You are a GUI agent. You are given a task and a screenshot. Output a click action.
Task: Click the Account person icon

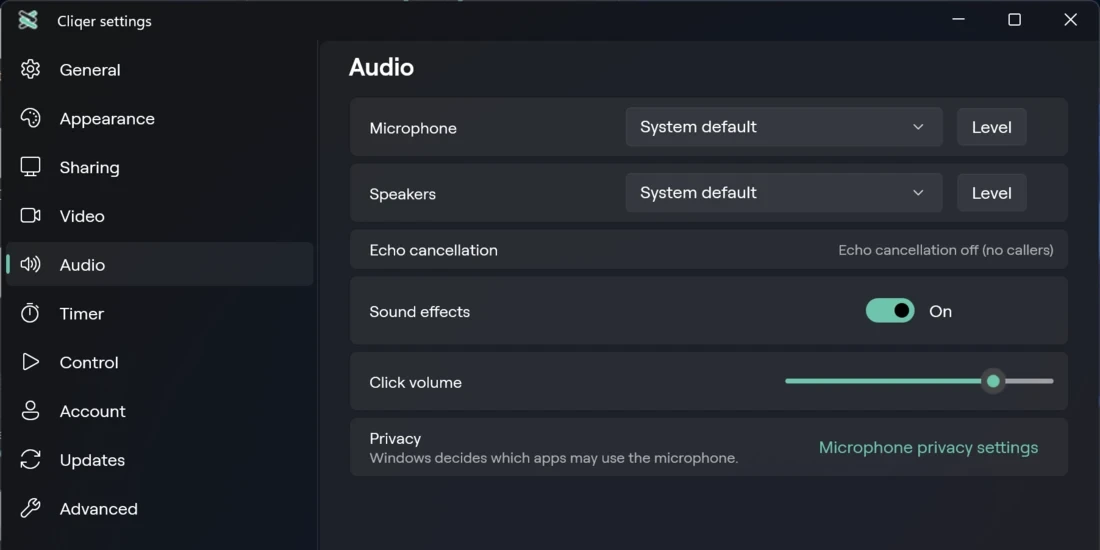tap(30, 410)
